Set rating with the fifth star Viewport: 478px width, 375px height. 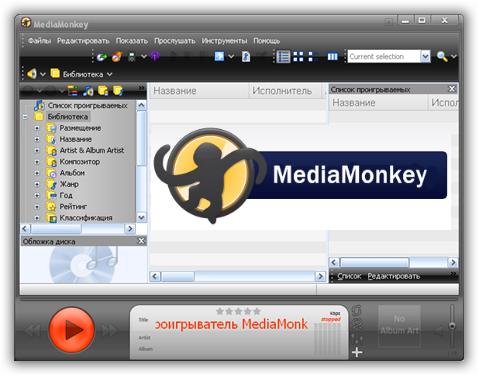pos(257,311)
